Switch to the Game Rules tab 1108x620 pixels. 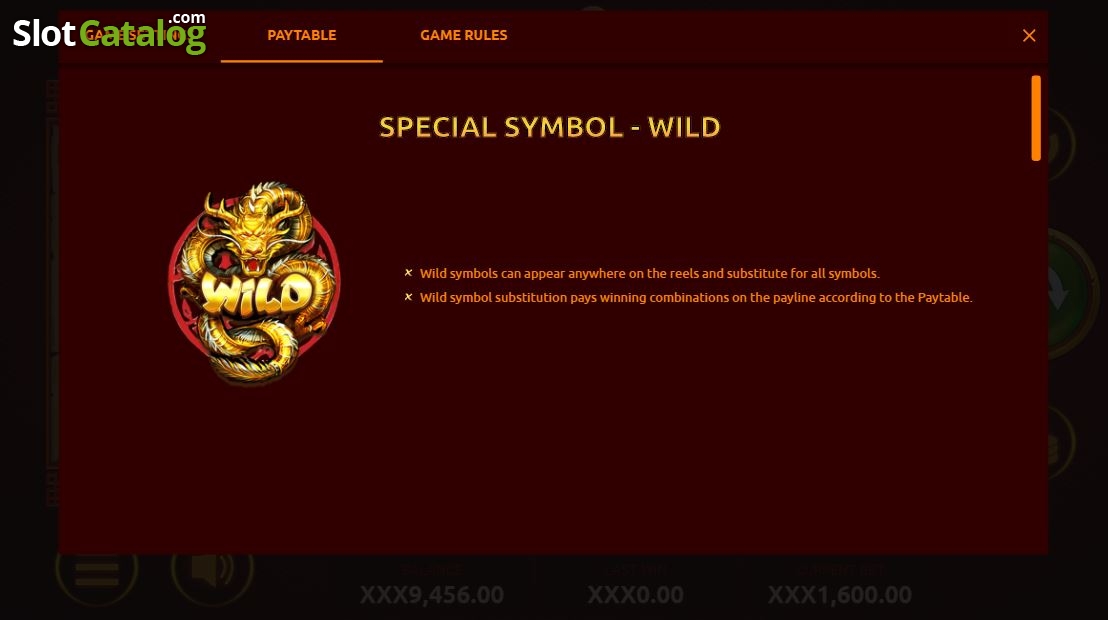point(464,35)
